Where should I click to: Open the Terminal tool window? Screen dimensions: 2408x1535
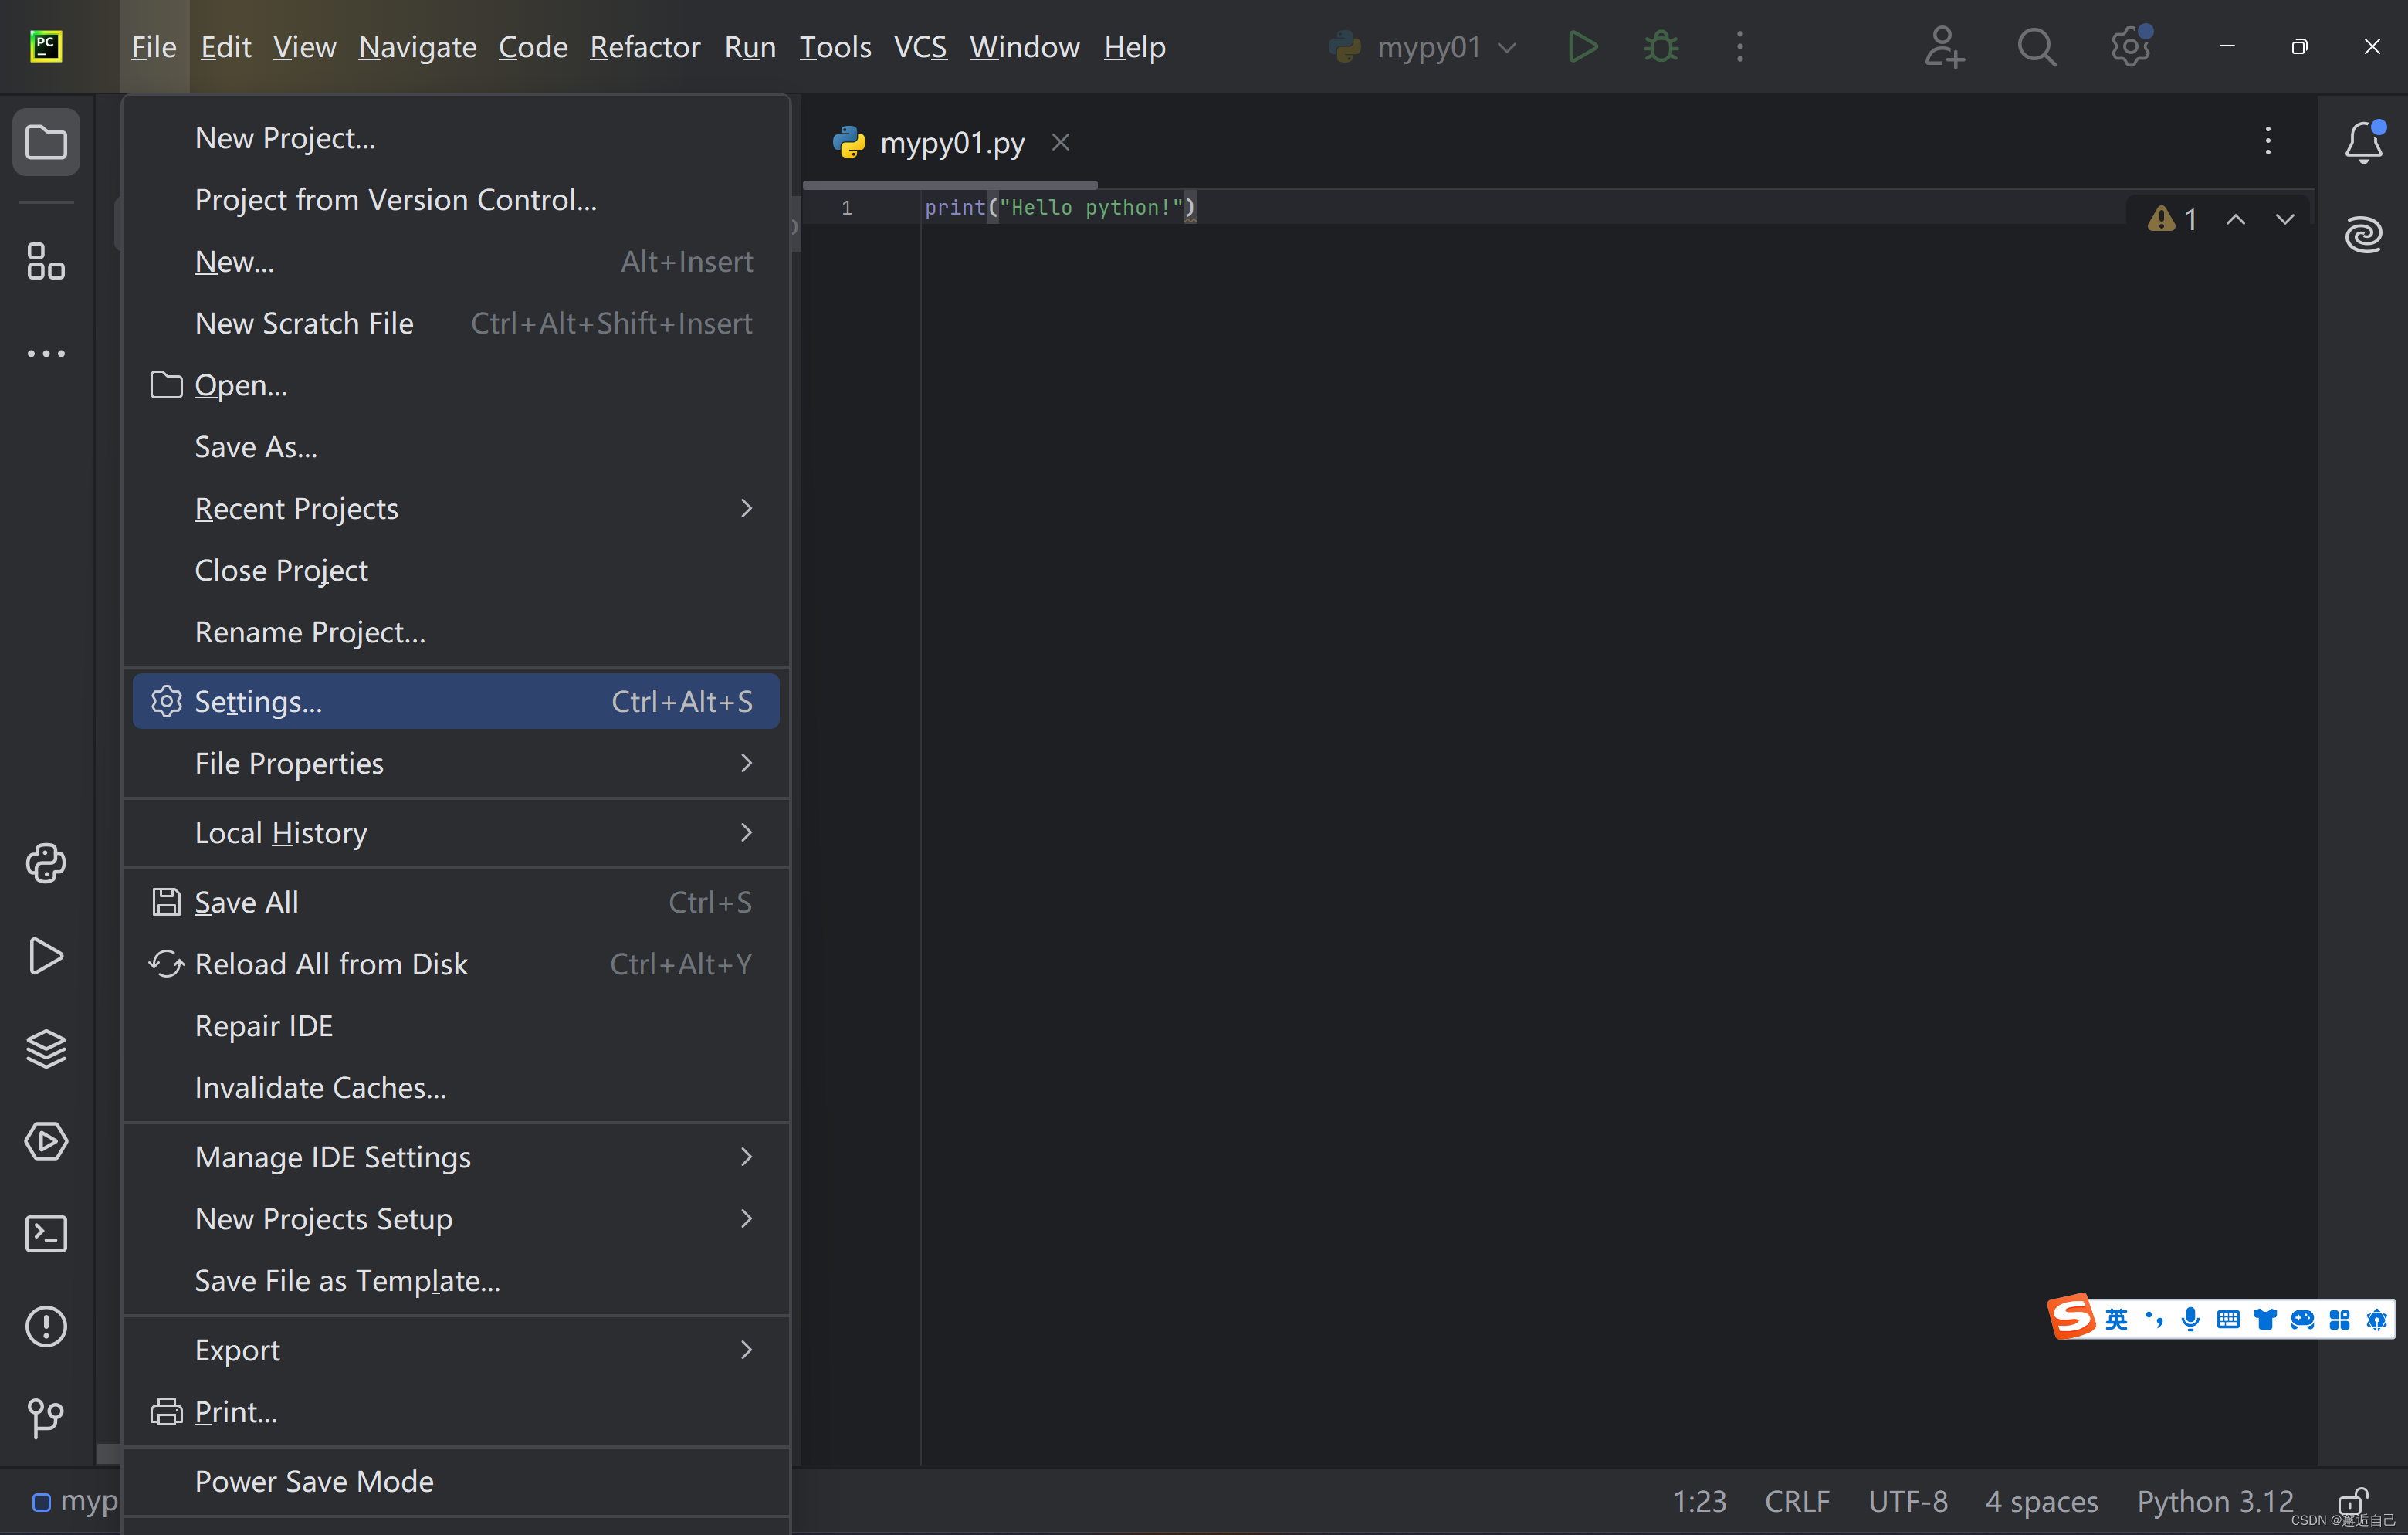click(46, 1234)
